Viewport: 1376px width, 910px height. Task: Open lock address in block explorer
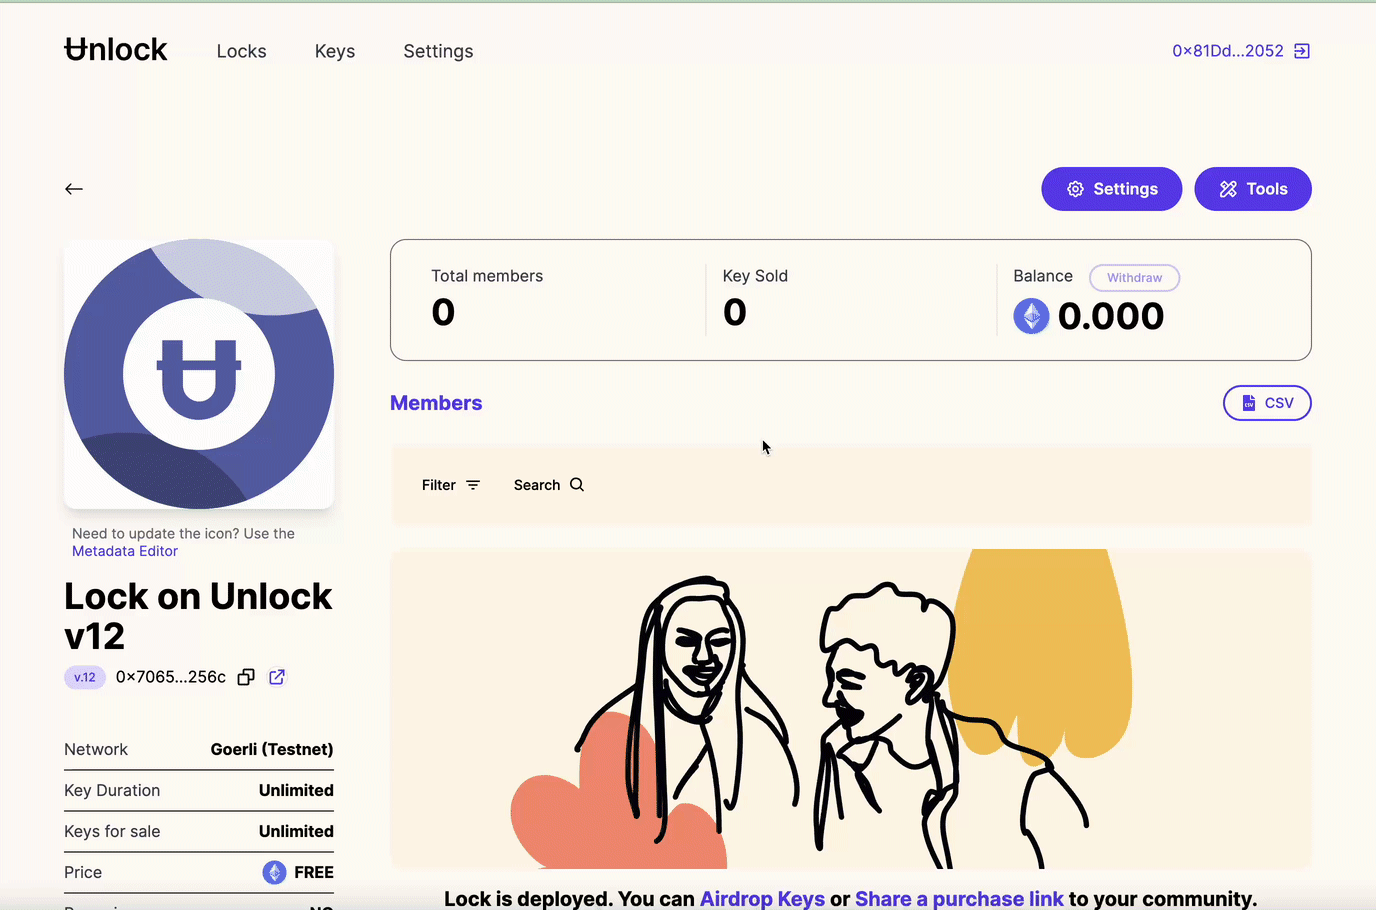[277, 677]
